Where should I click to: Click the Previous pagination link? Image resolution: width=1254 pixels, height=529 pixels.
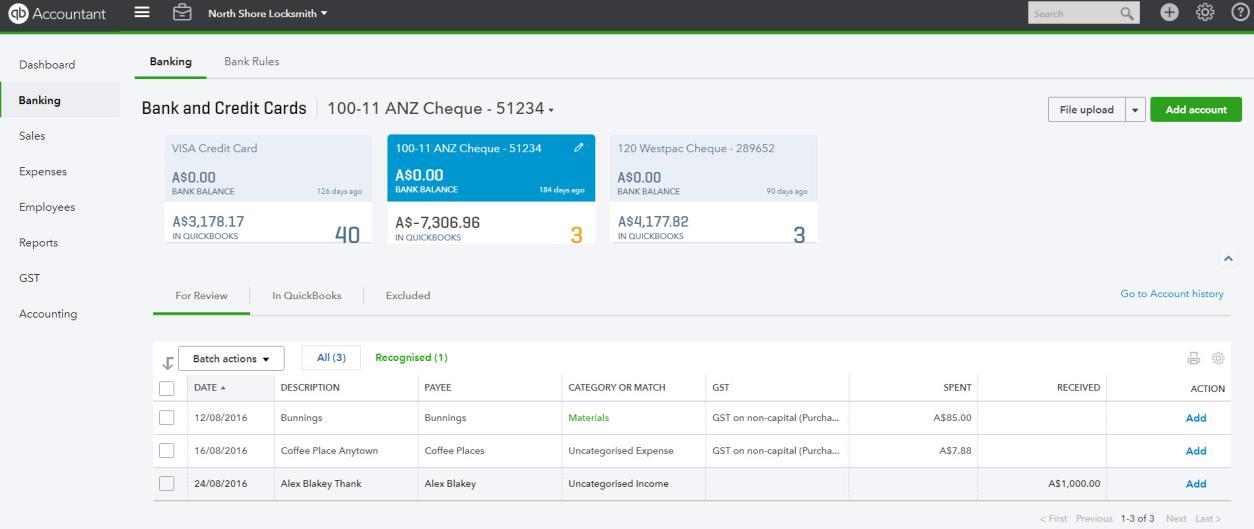click(x=1094, y=519)
